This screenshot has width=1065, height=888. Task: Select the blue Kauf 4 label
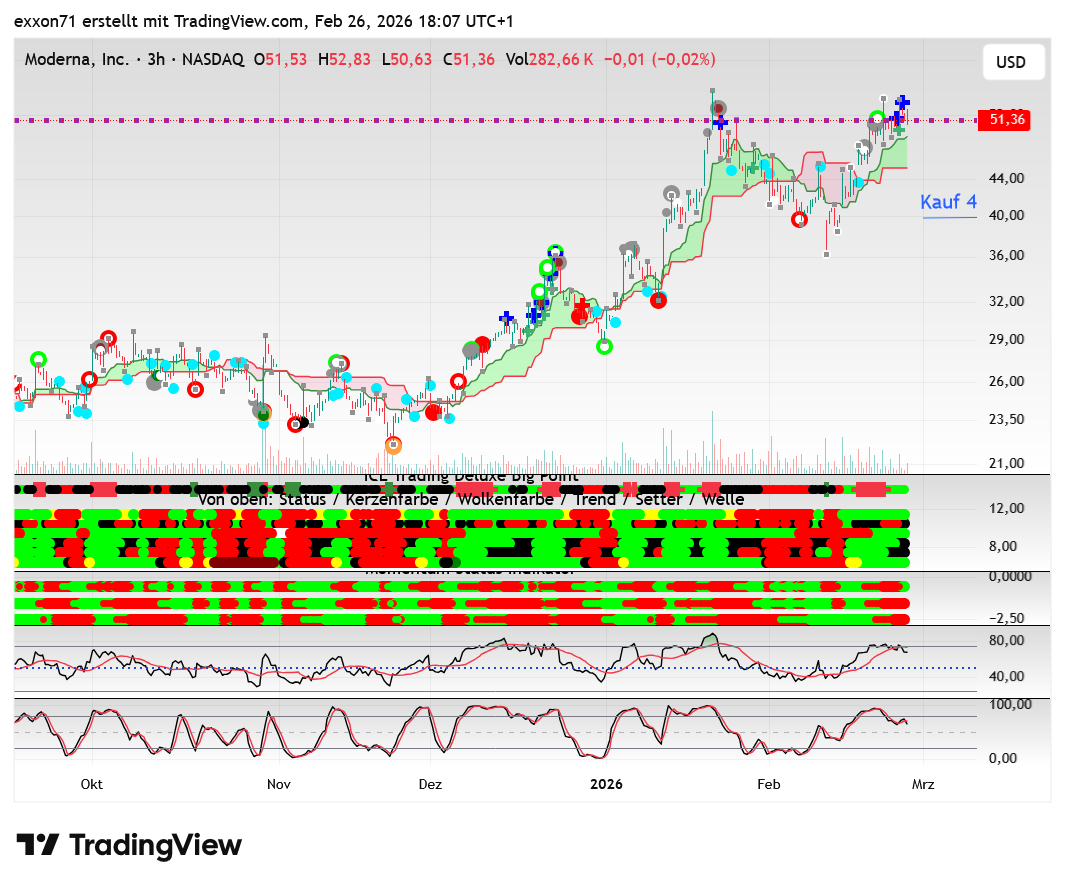[948, 201]
